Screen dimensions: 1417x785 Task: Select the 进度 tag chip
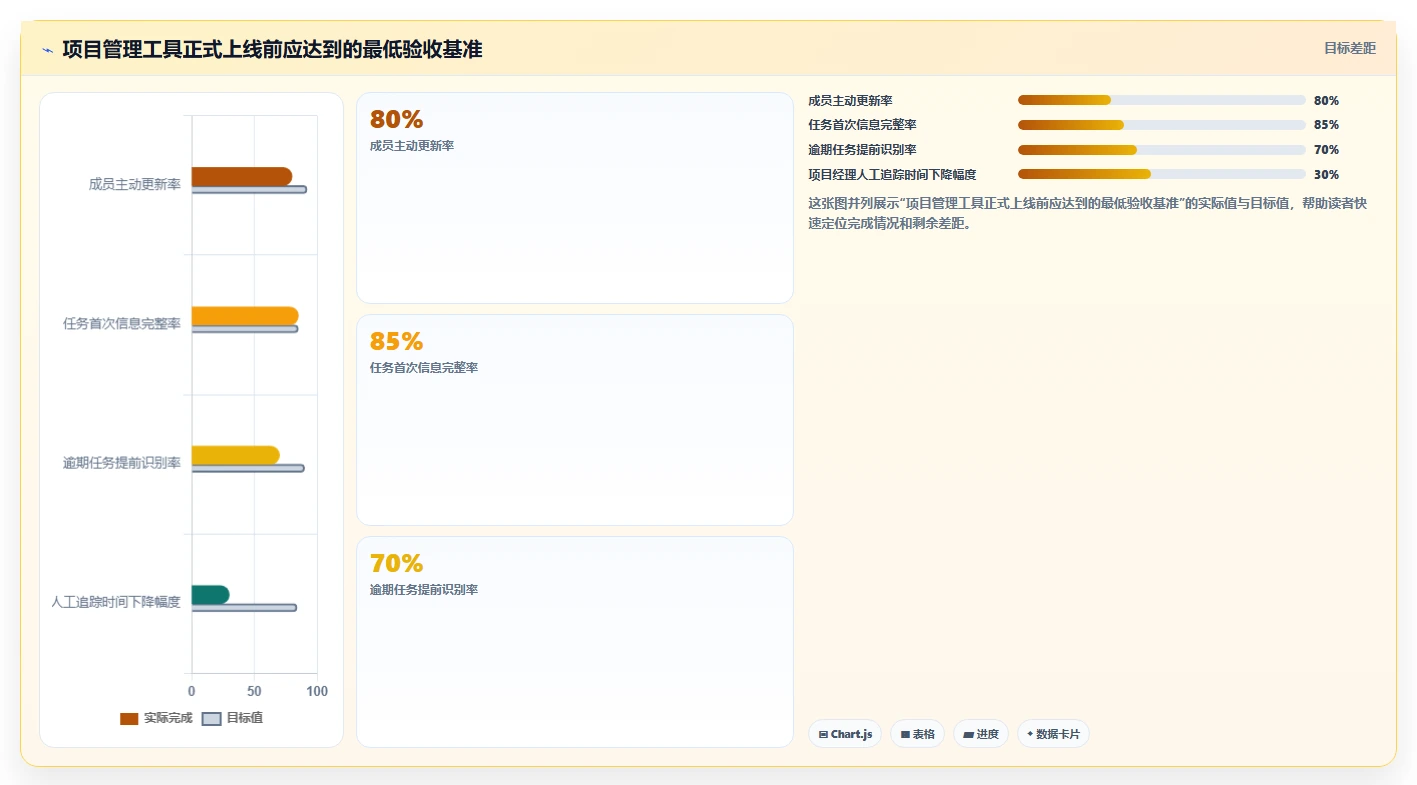[x=981, y=734]
